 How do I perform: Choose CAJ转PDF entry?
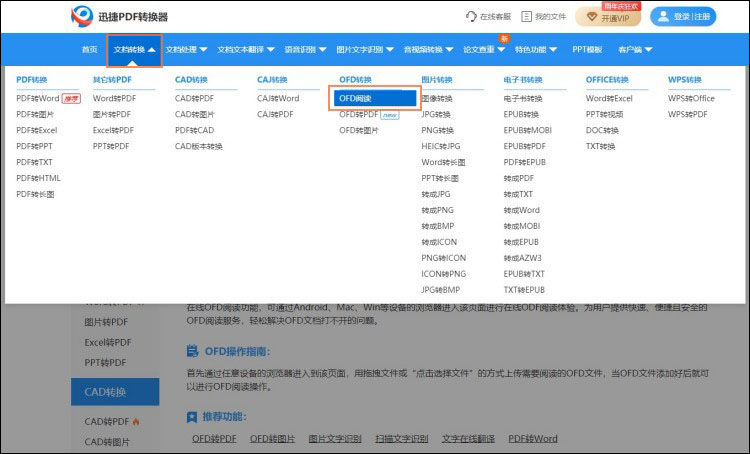275,114
